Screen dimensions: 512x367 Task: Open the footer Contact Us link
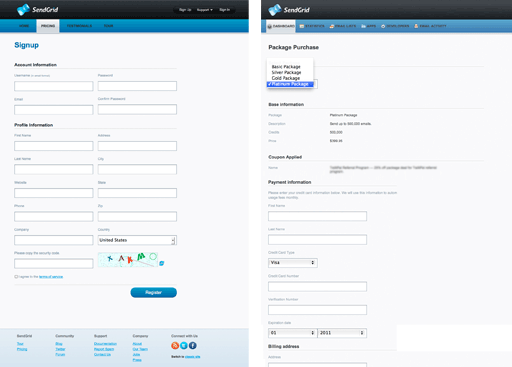[102, 354]
